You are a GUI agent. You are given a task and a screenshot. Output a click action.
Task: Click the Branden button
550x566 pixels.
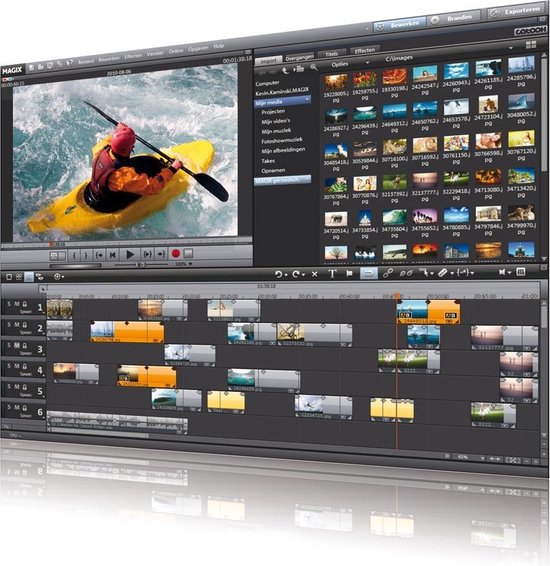pyautogui.click(x=454, y=18)
